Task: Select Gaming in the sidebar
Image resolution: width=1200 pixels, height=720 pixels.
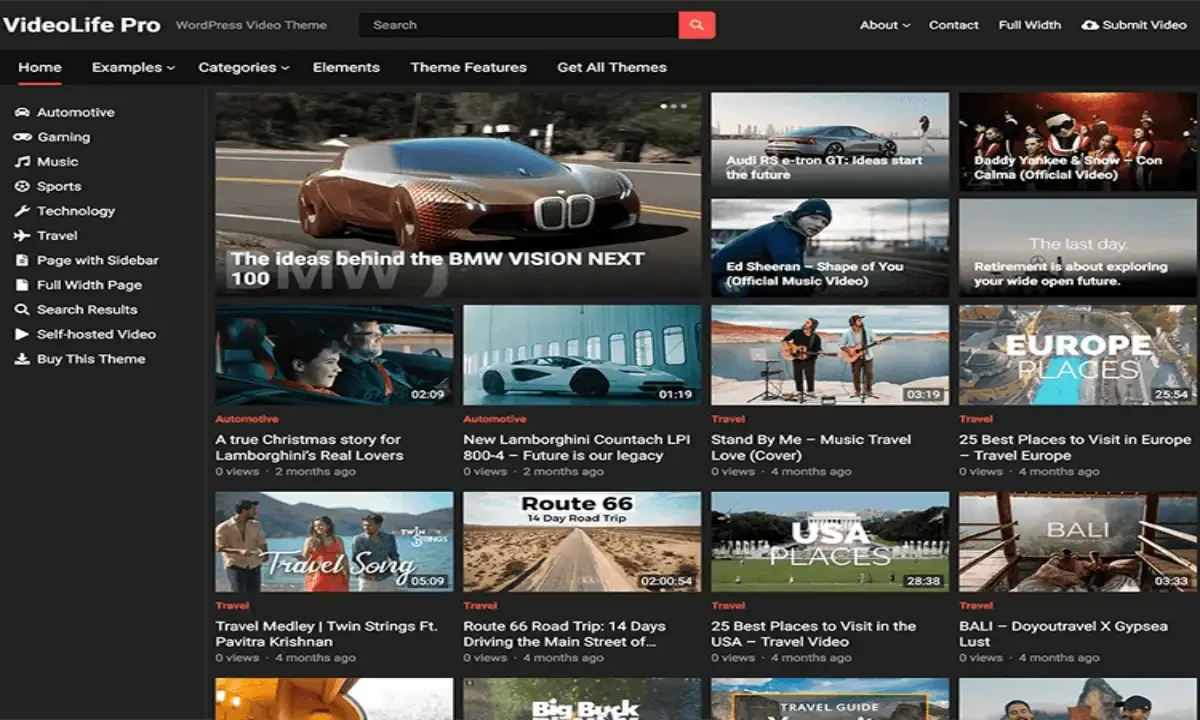Action: pos(64,137)
